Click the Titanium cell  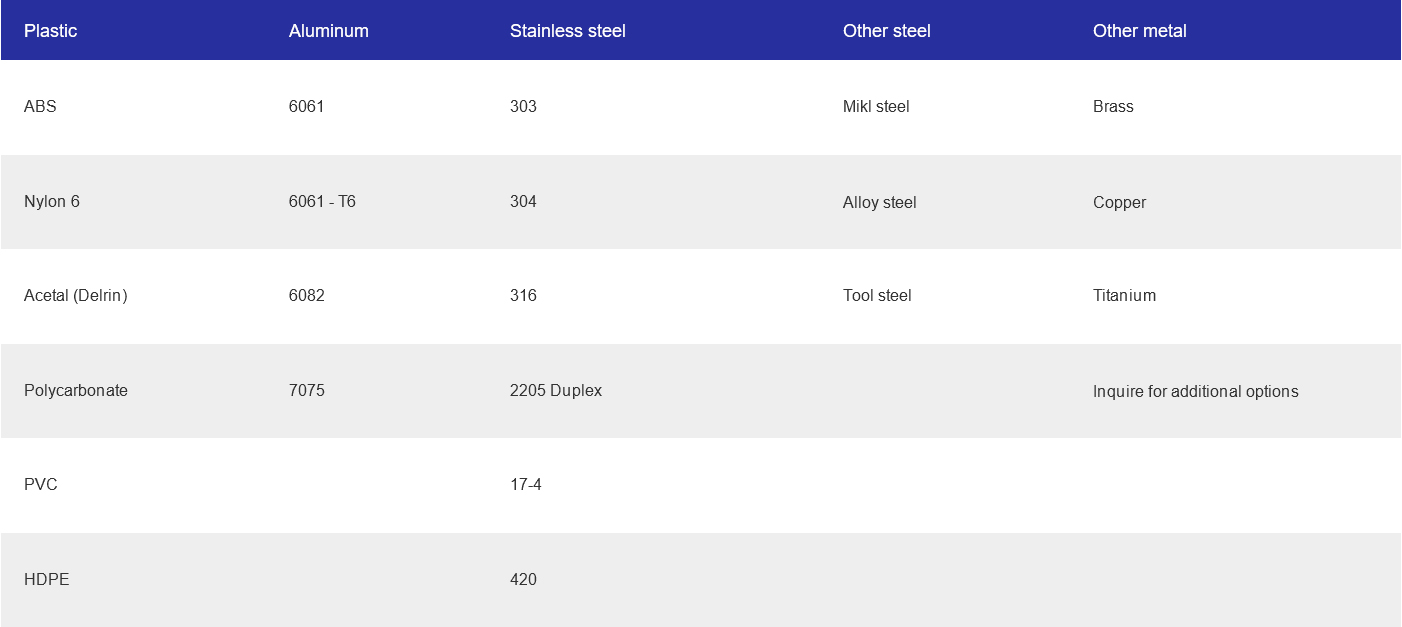click(x=1124, y=295)
